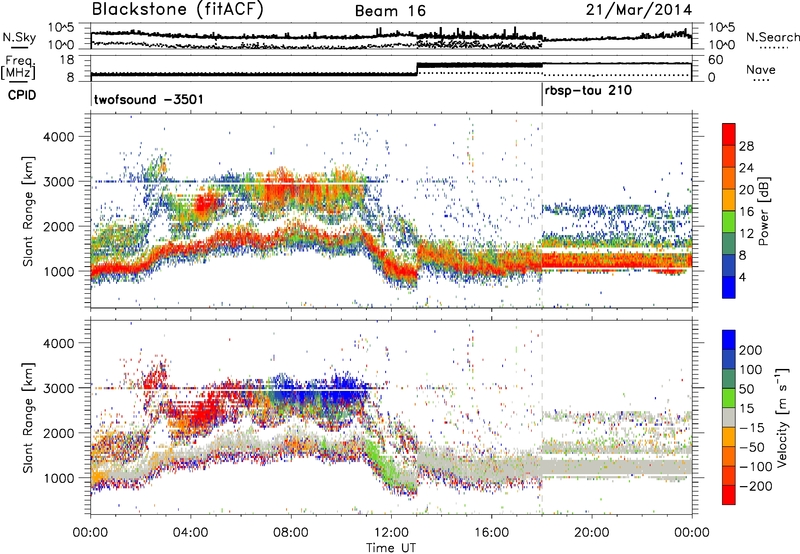The height and width of the screenshot is (554, 800).
Task: Click the "12:00" time axis label
Action: 391,533
